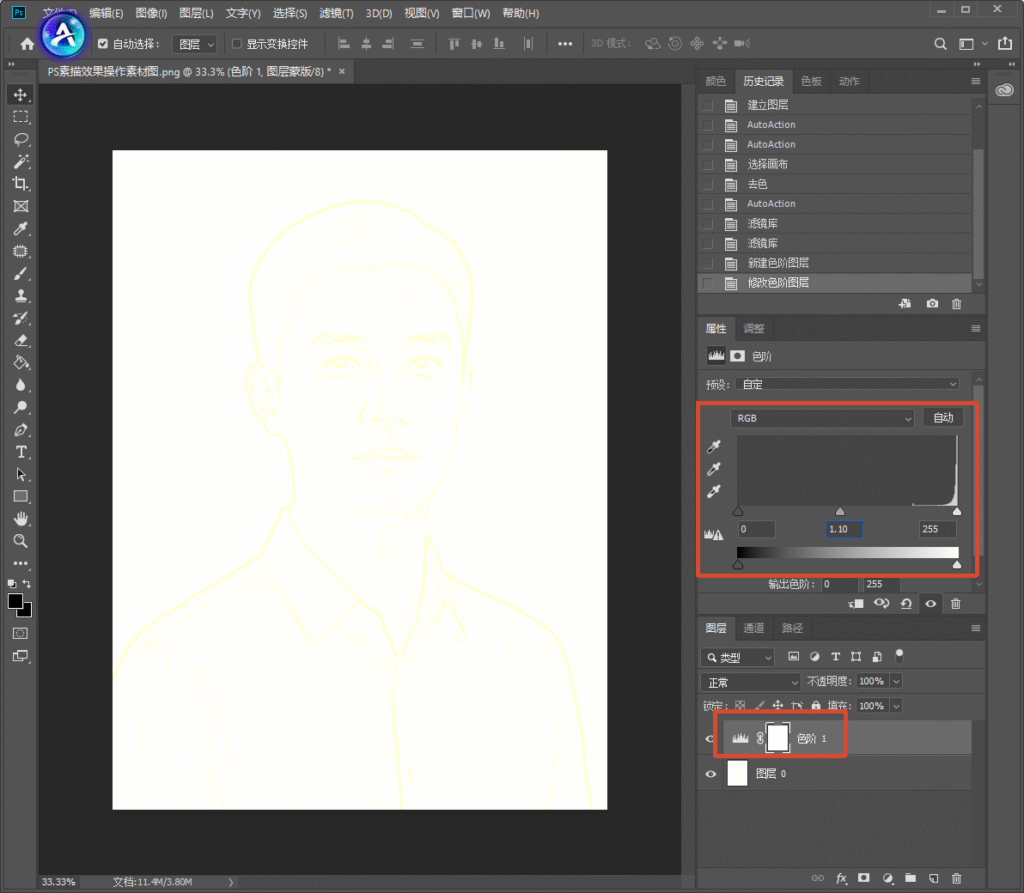Open the 不透明度 opacity dropdown arrow
Viewport: 1024px width, 893px height.
[897, 681]
